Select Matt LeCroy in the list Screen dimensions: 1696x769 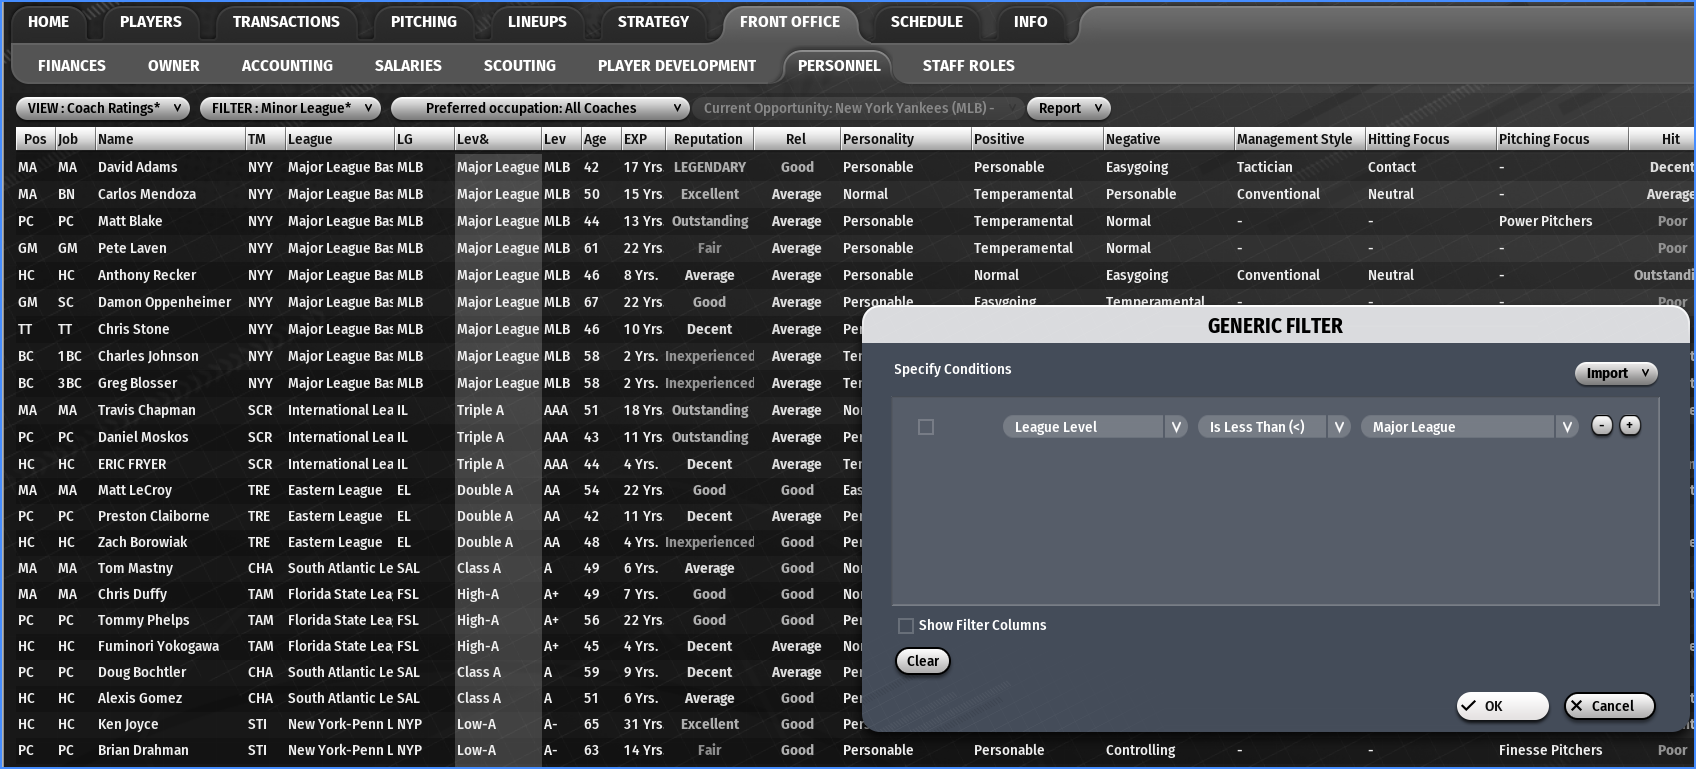point(135,490)
